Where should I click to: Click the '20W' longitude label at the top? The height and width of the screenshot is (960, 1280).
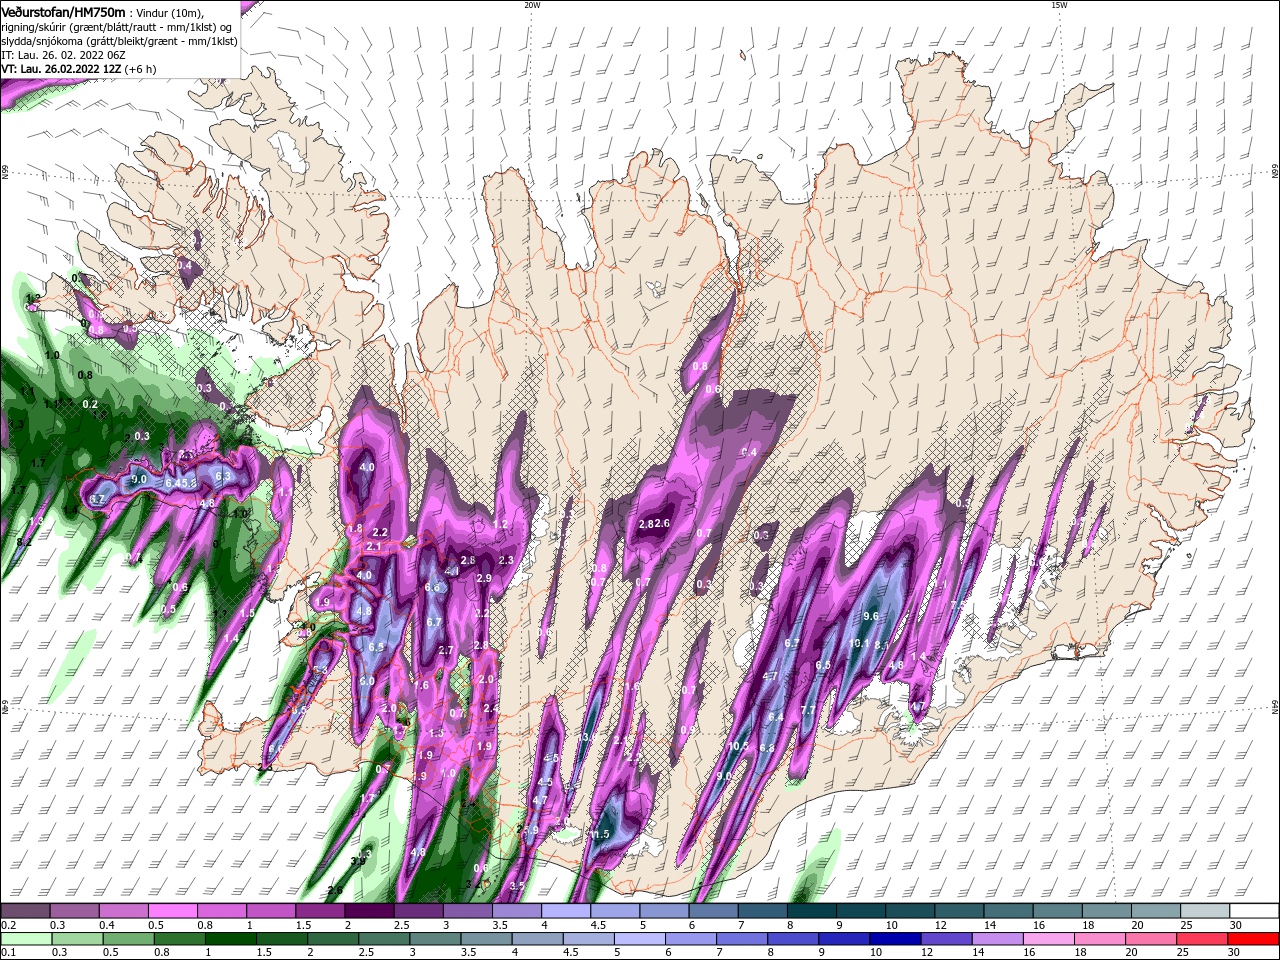pos(532,5)
